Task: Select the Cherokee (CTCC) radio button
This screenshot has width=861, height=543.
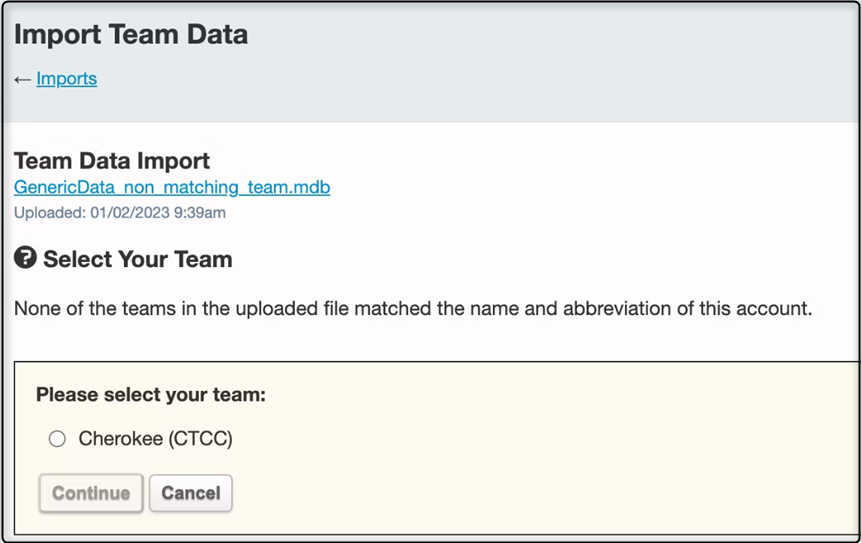Action: tap(57, 438)
